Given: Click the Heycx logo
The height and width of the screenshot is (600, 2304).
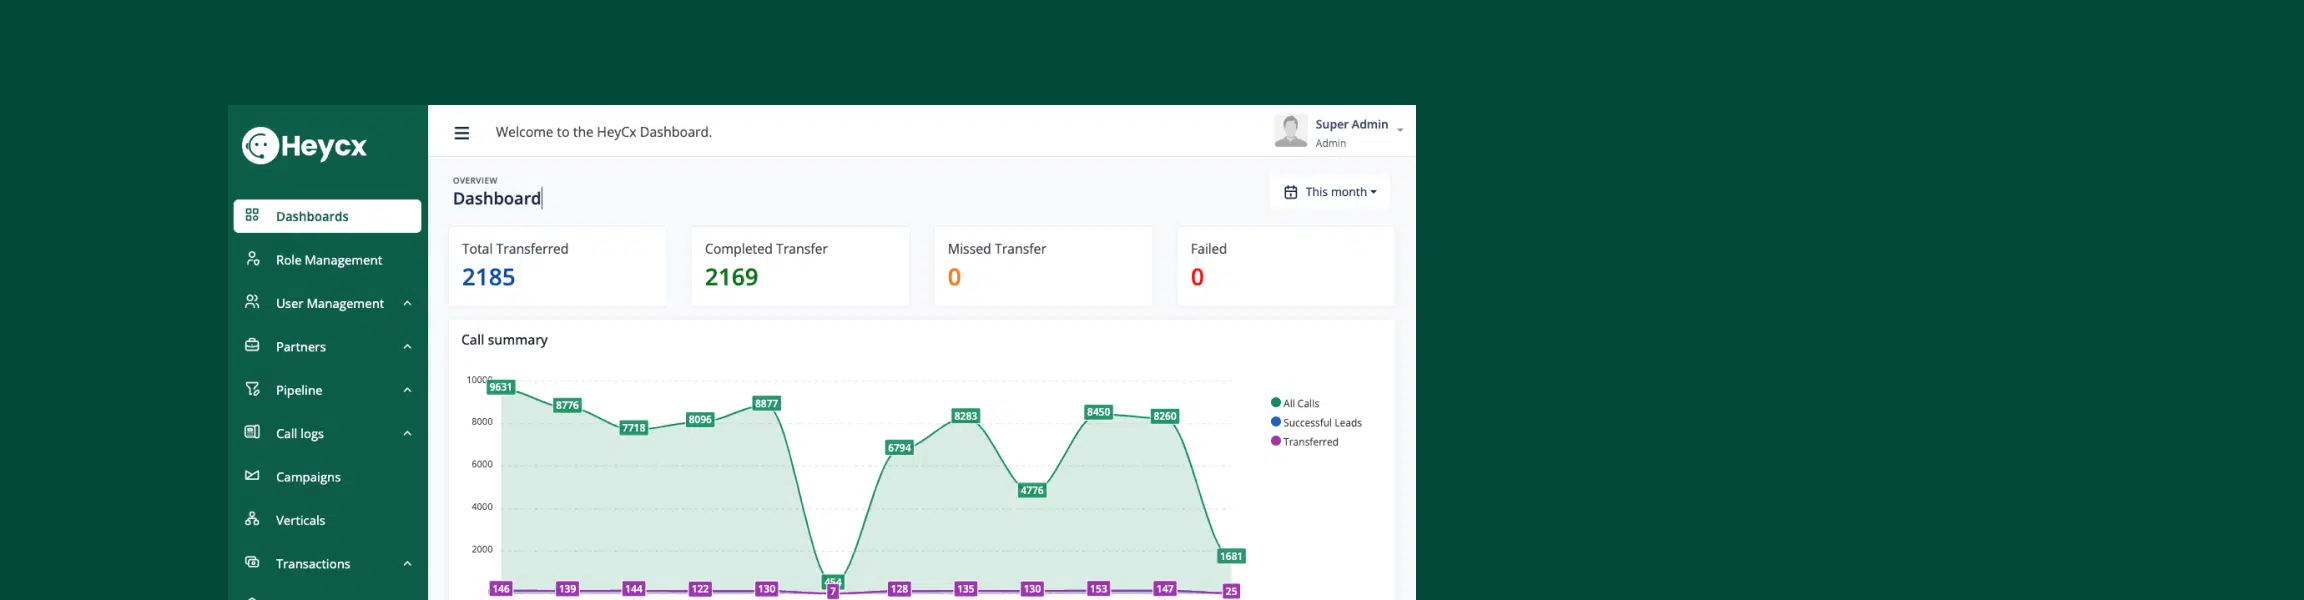Looking at the screenshot, I should point(304,146).
